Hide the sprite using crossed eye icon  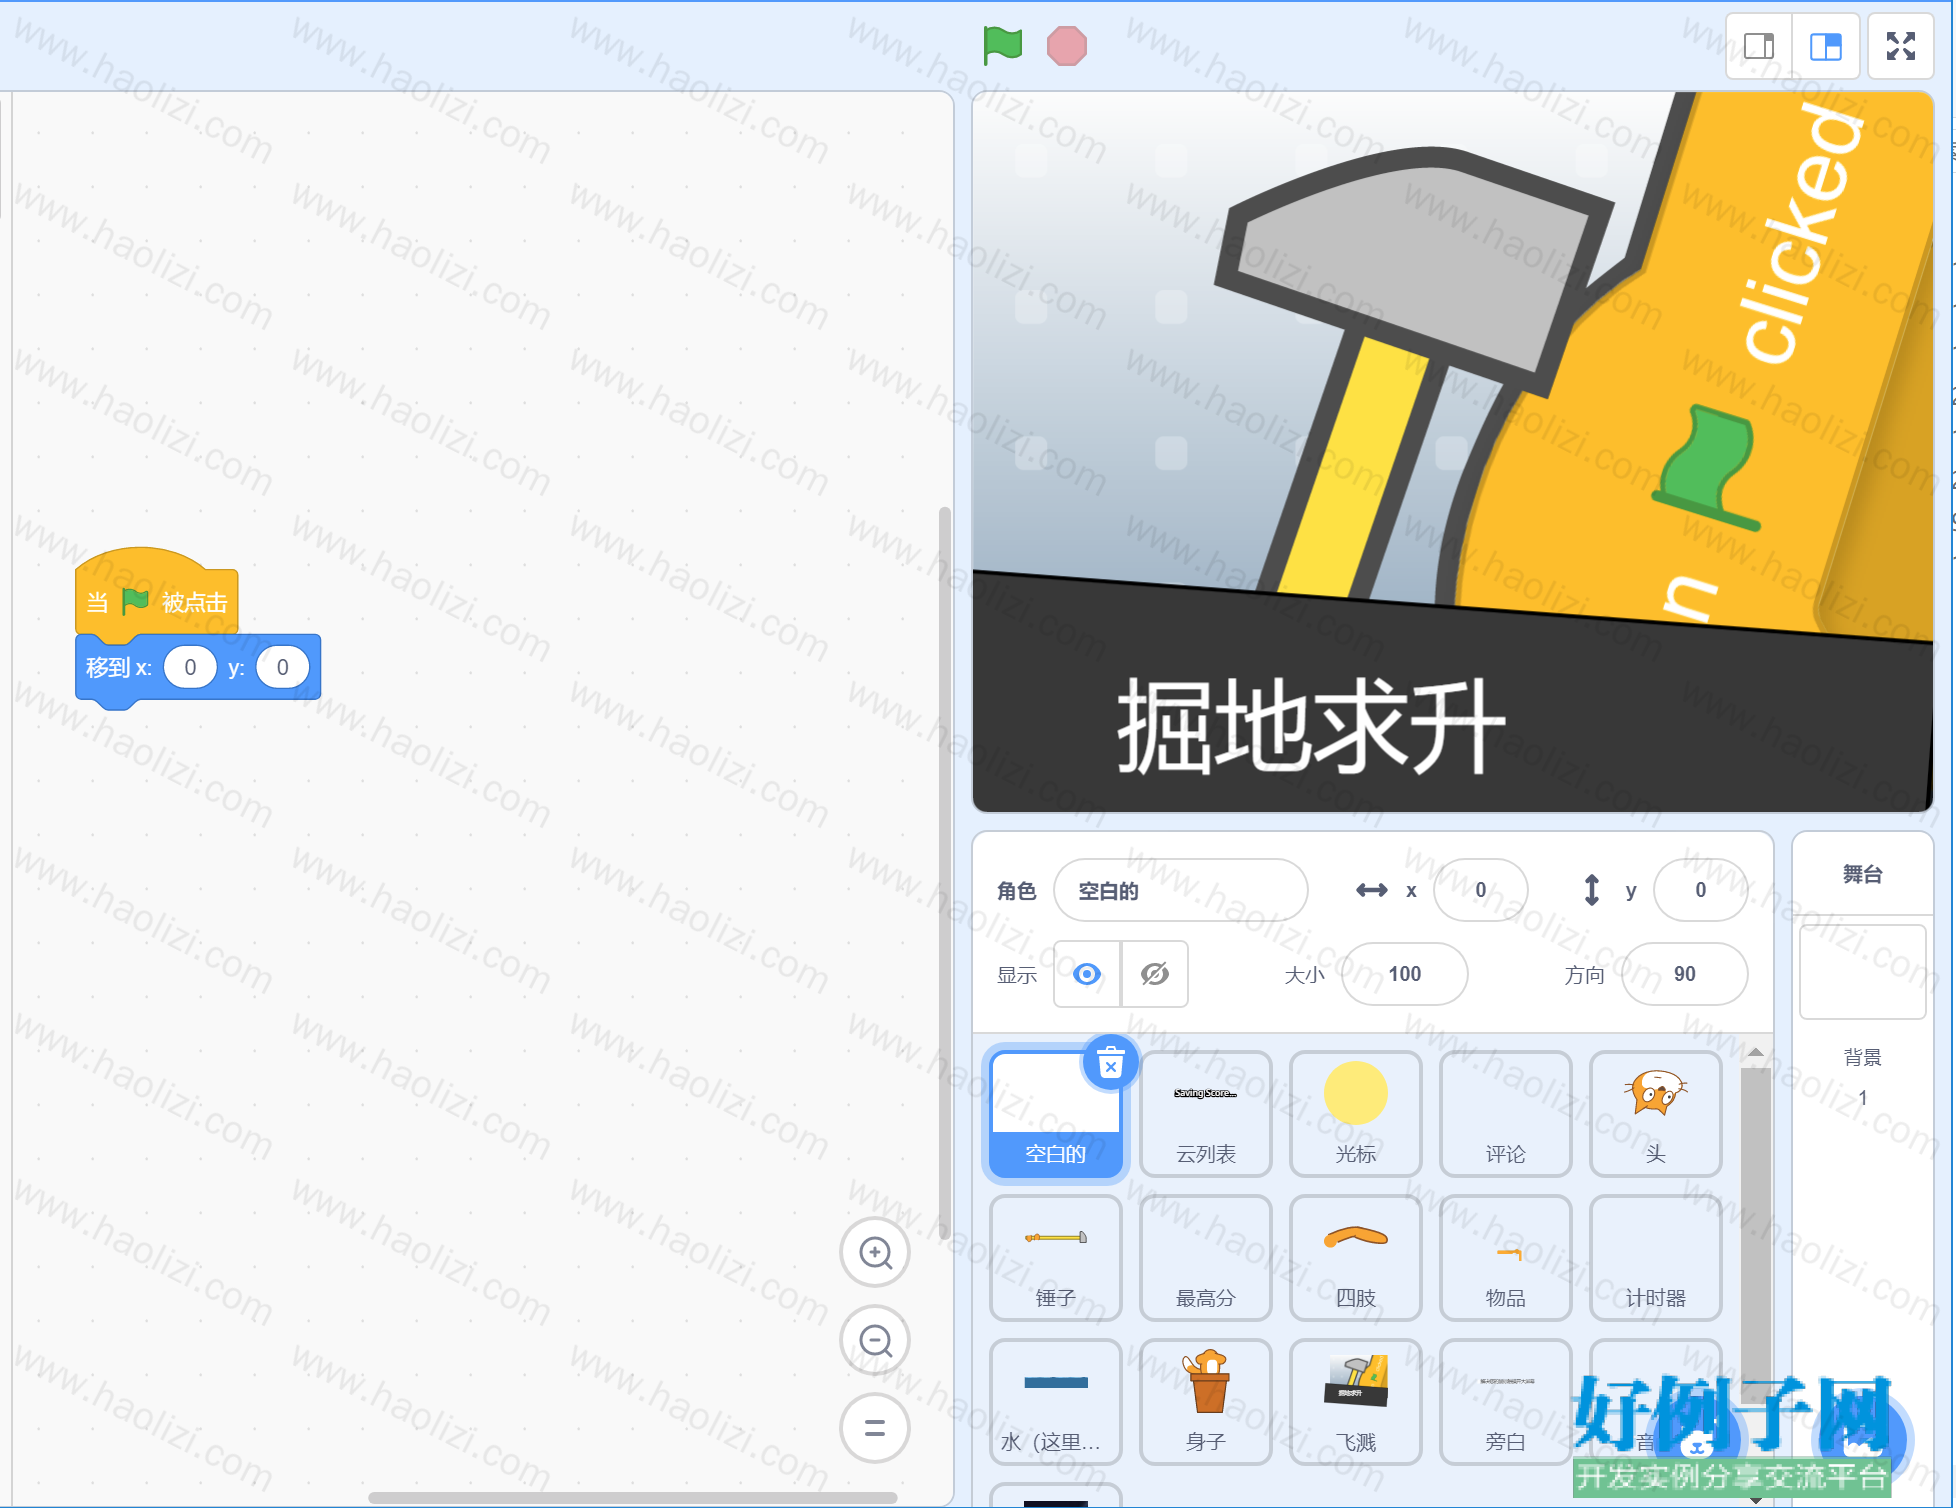pyautogui.click(x=1155, y=974)
